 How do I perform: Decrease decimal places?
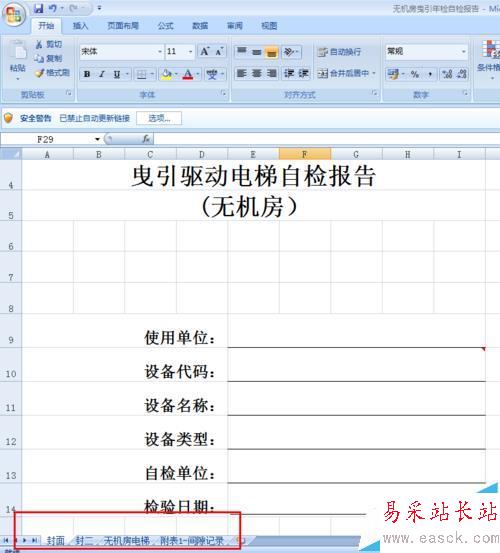click(x=462, y=74)
